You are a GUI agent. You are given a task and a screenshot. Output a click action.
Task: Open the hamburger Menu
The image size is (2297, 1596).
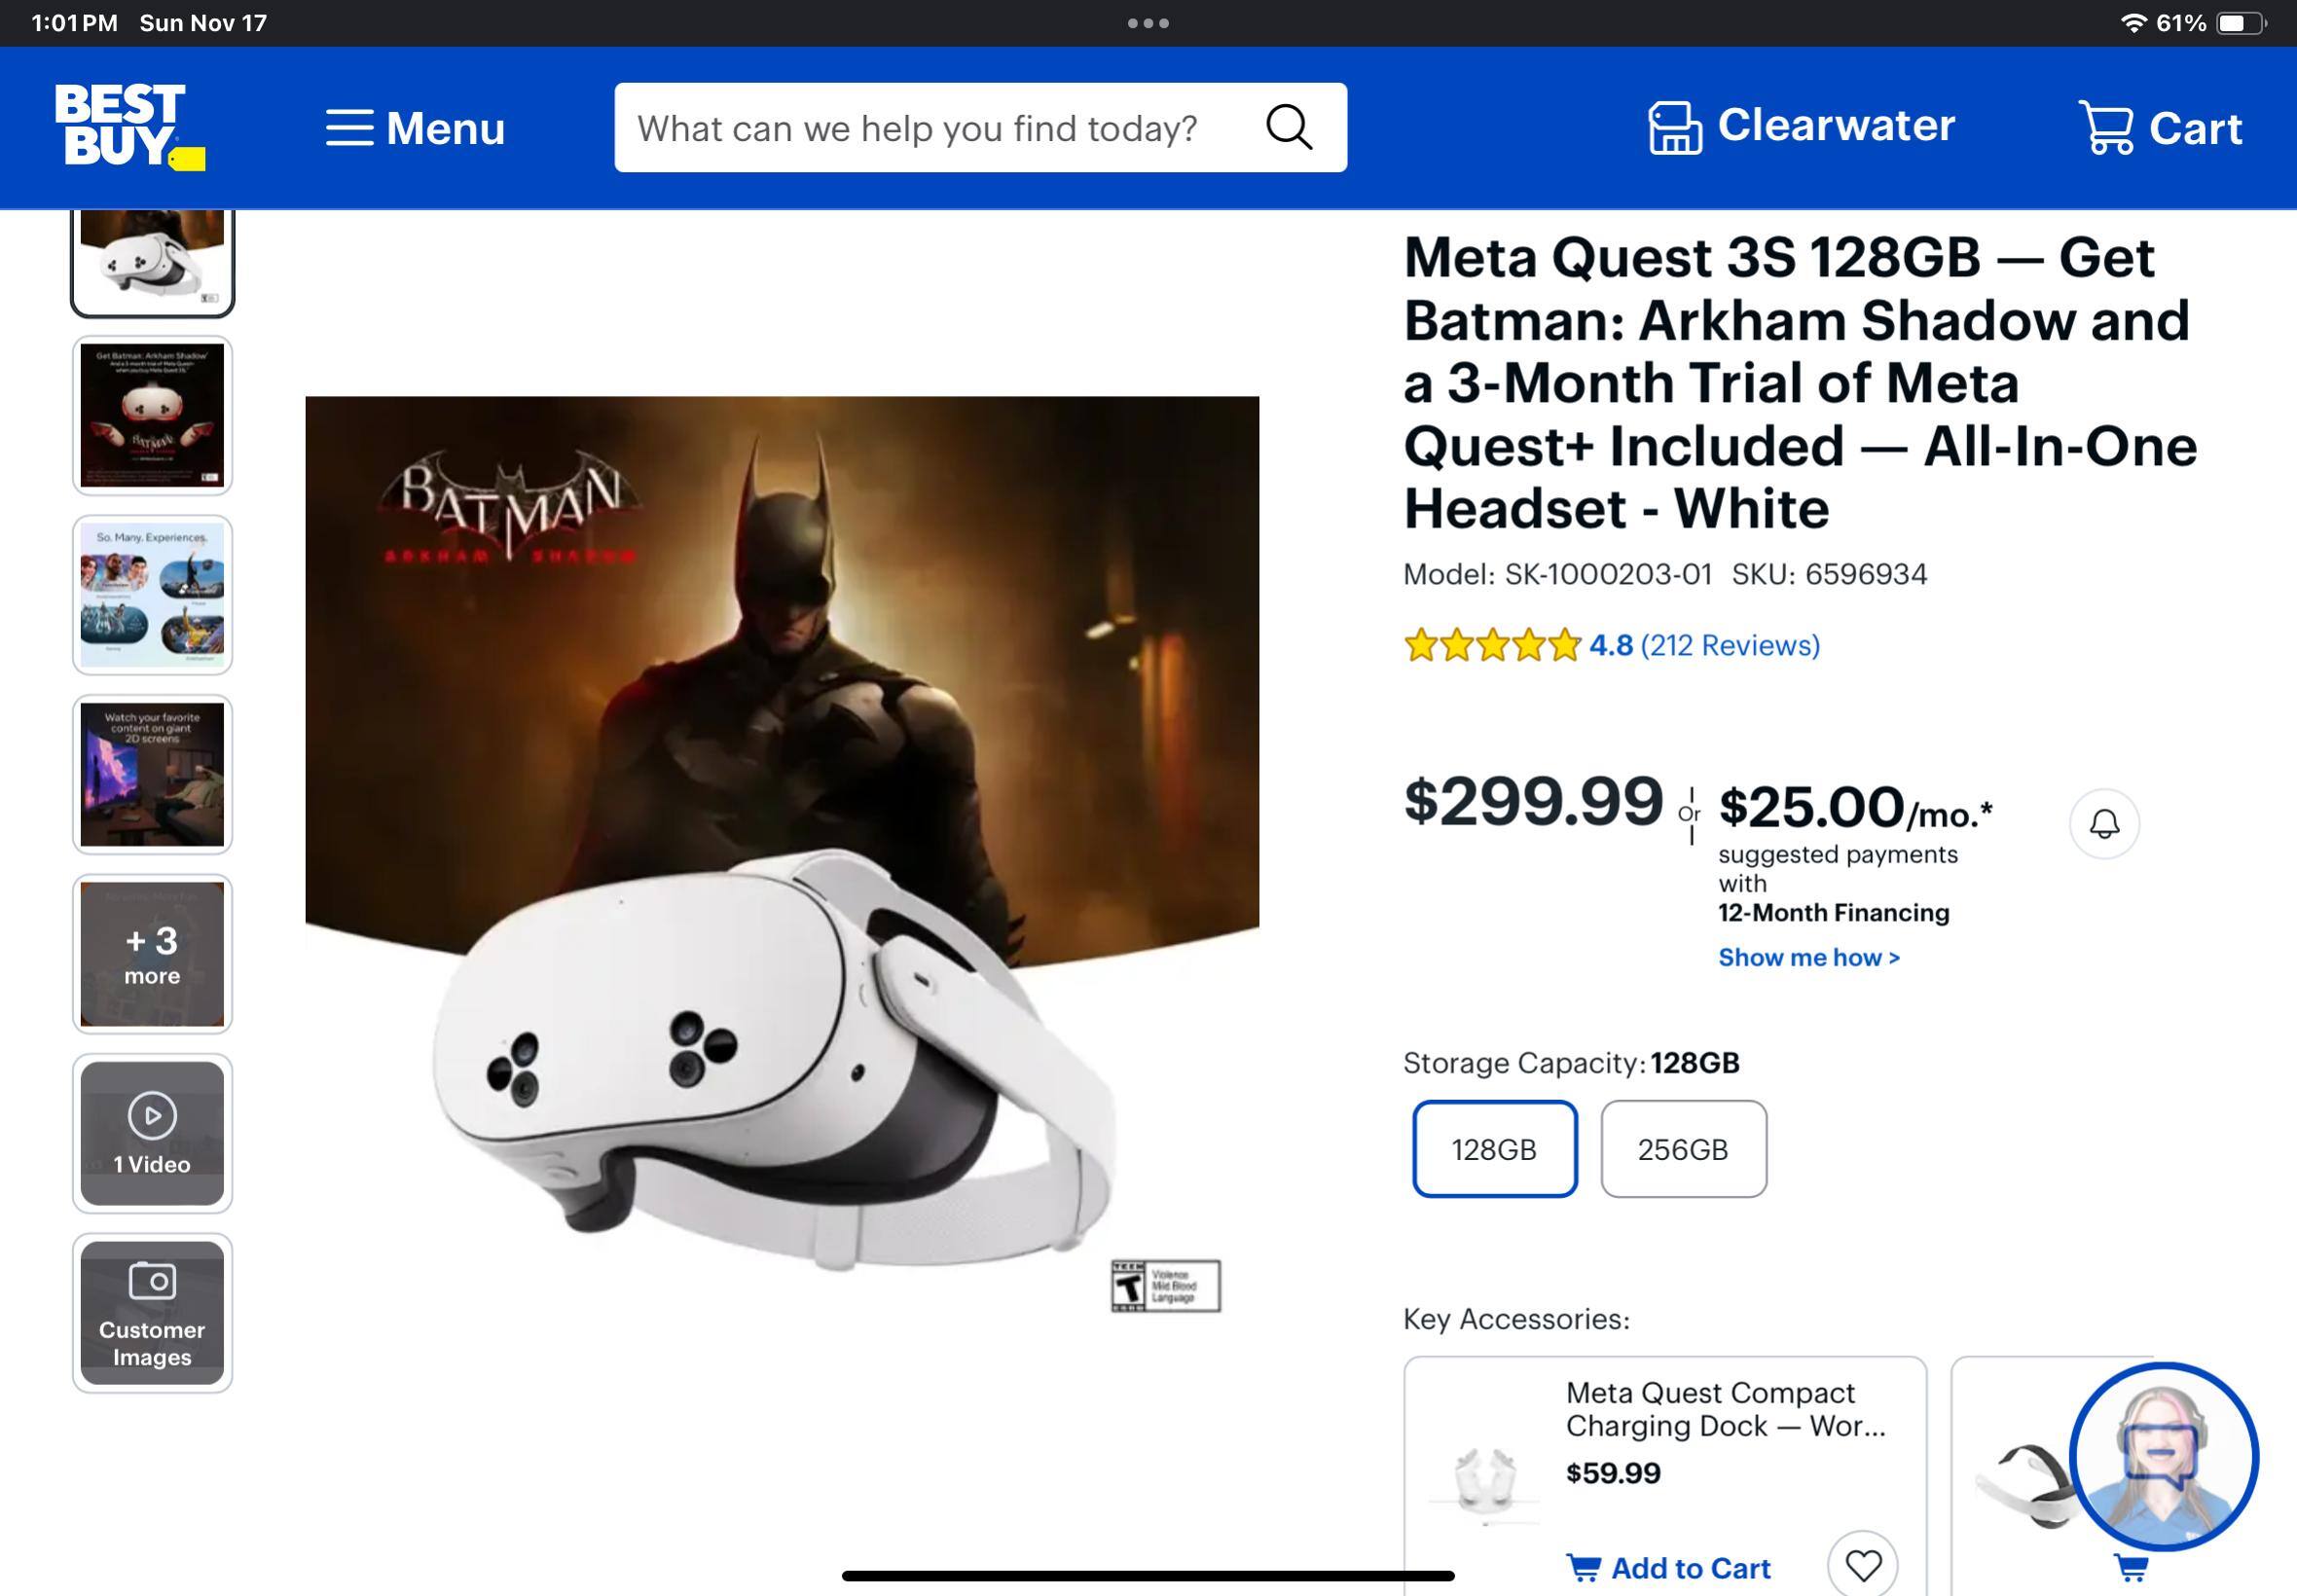pos(415,128)
